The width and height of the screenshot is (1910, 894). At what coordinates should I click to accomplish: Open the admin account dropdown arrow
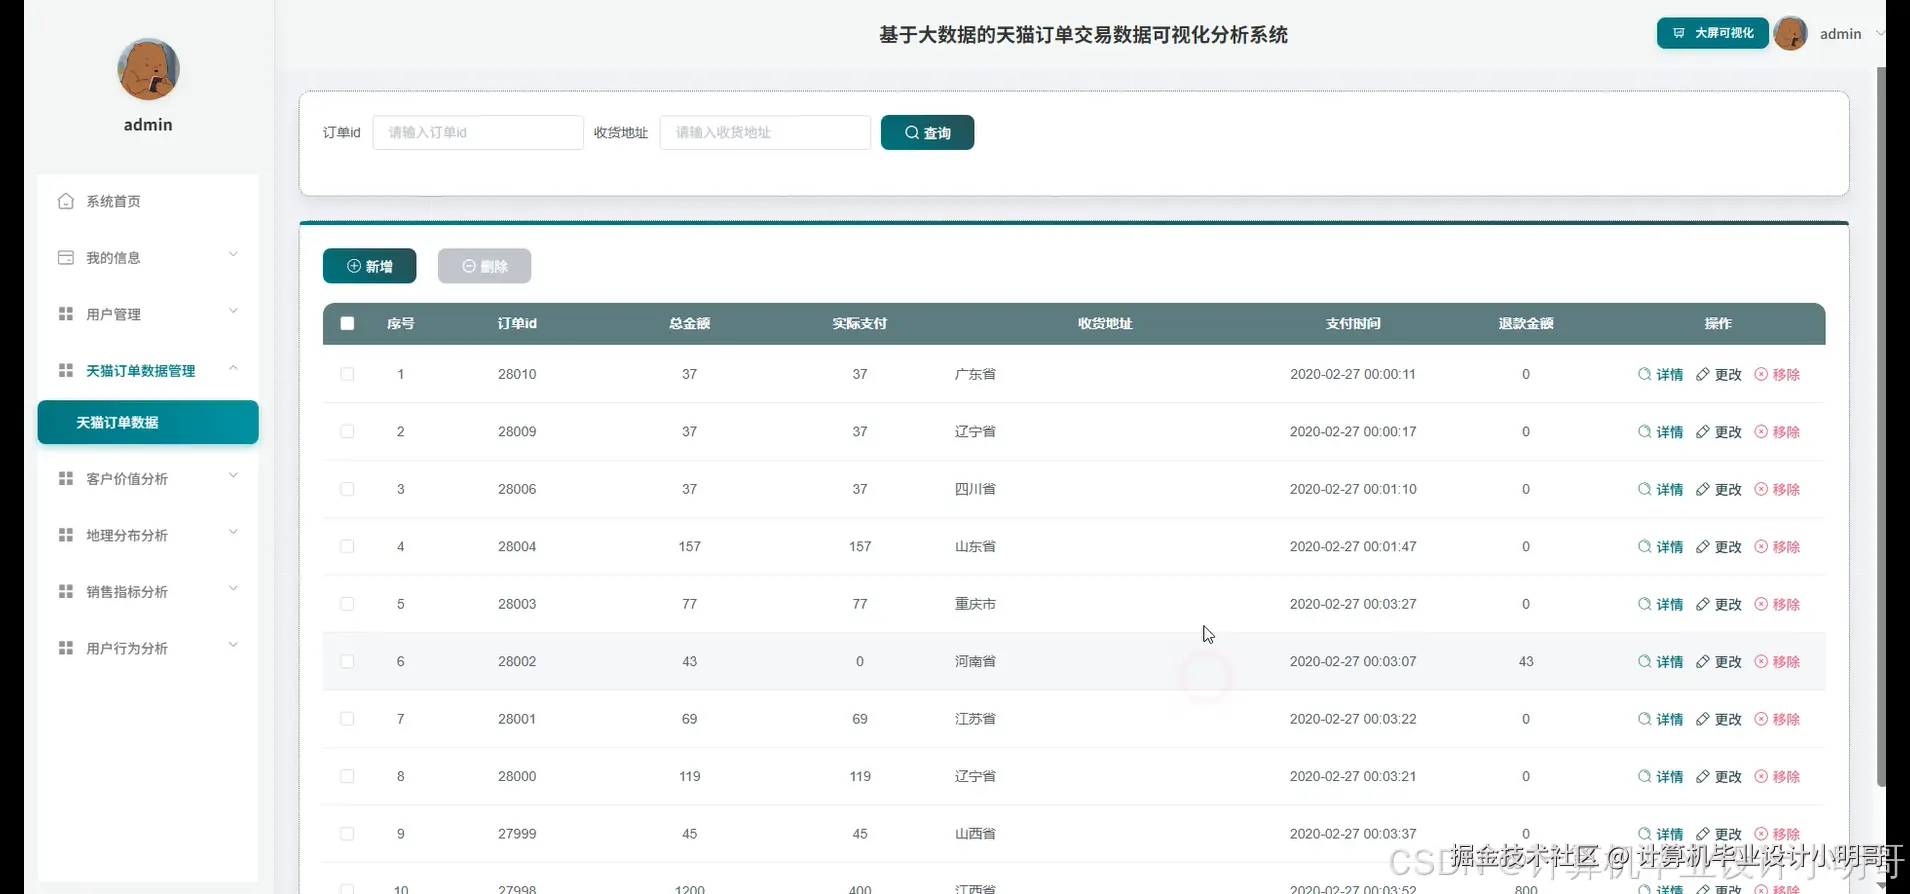(1879, 34)
